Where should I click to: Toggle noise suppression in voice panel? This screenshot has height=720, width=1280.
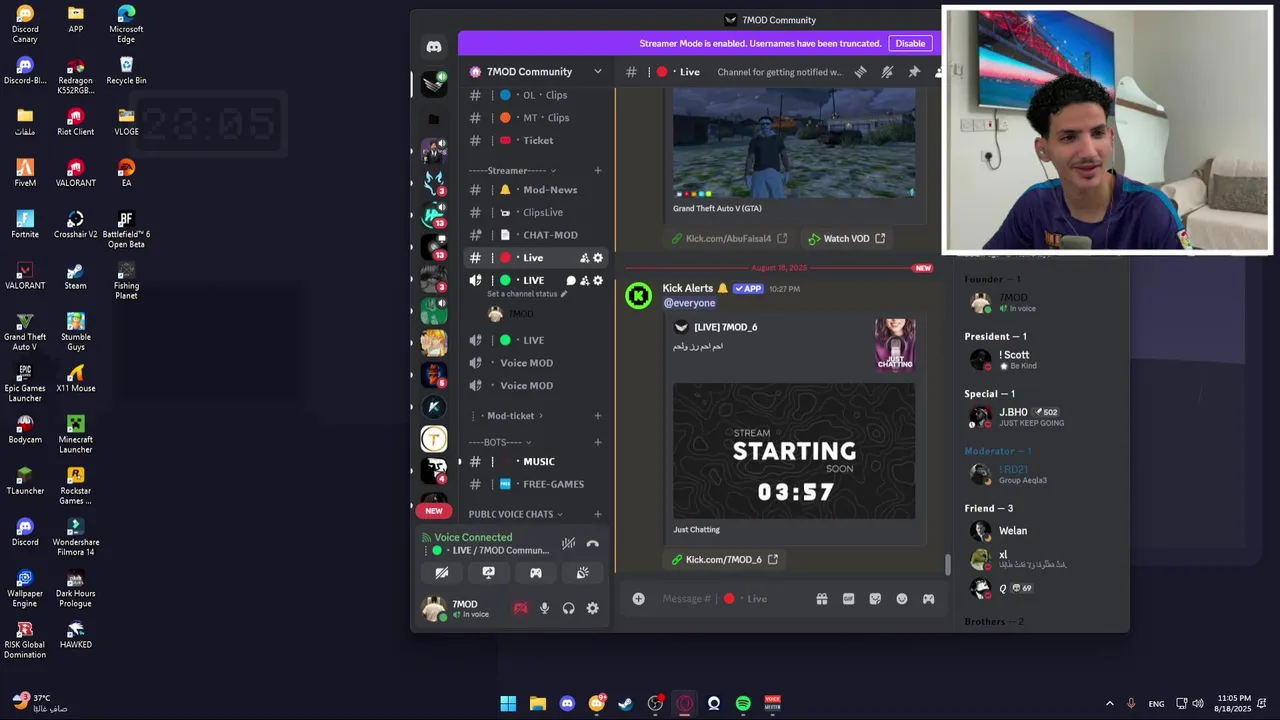568,544
